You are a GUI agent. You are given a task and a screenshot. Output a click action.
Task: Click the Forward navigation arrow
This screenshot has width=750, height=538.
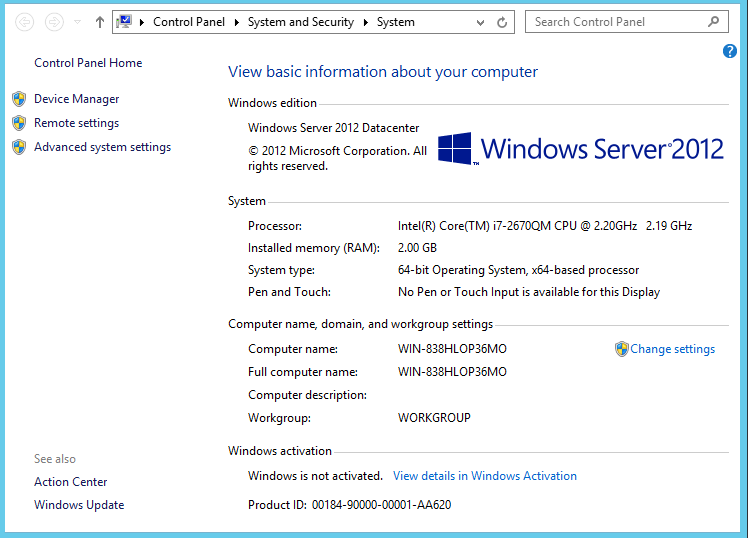54,22
